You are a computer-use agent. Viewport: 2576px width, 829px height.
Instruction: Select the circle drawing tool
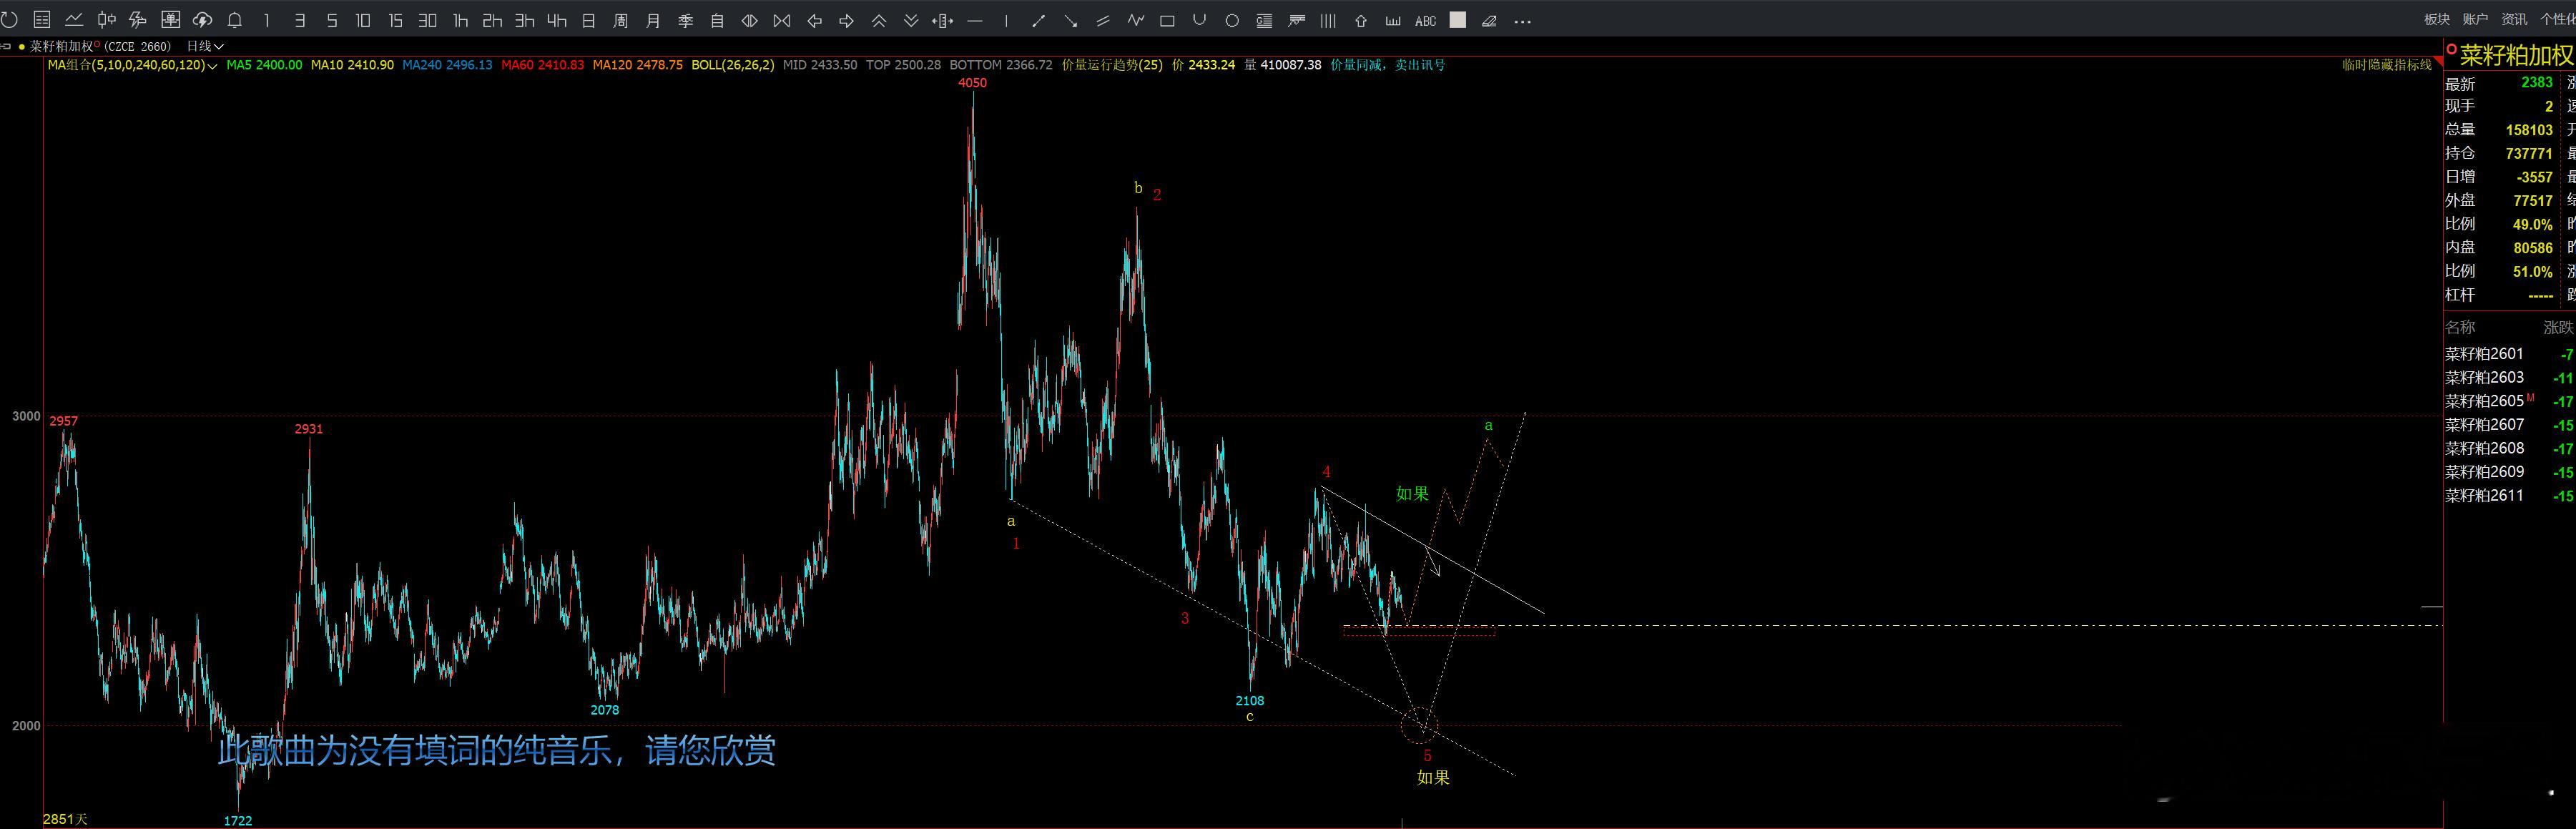pos(1232,20)
